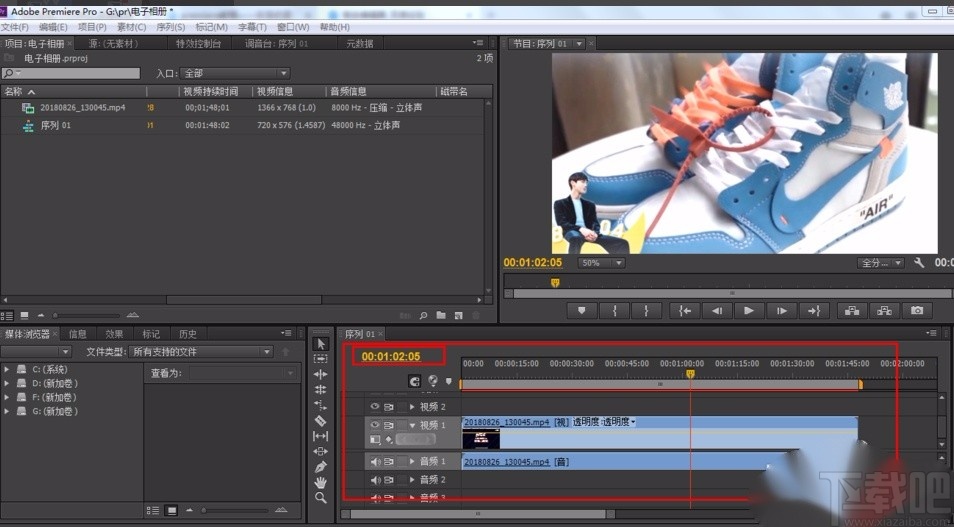This screenshot has width=954, height=527.
Task: Collapse the 视频 1 track
Action: (412, 425)
